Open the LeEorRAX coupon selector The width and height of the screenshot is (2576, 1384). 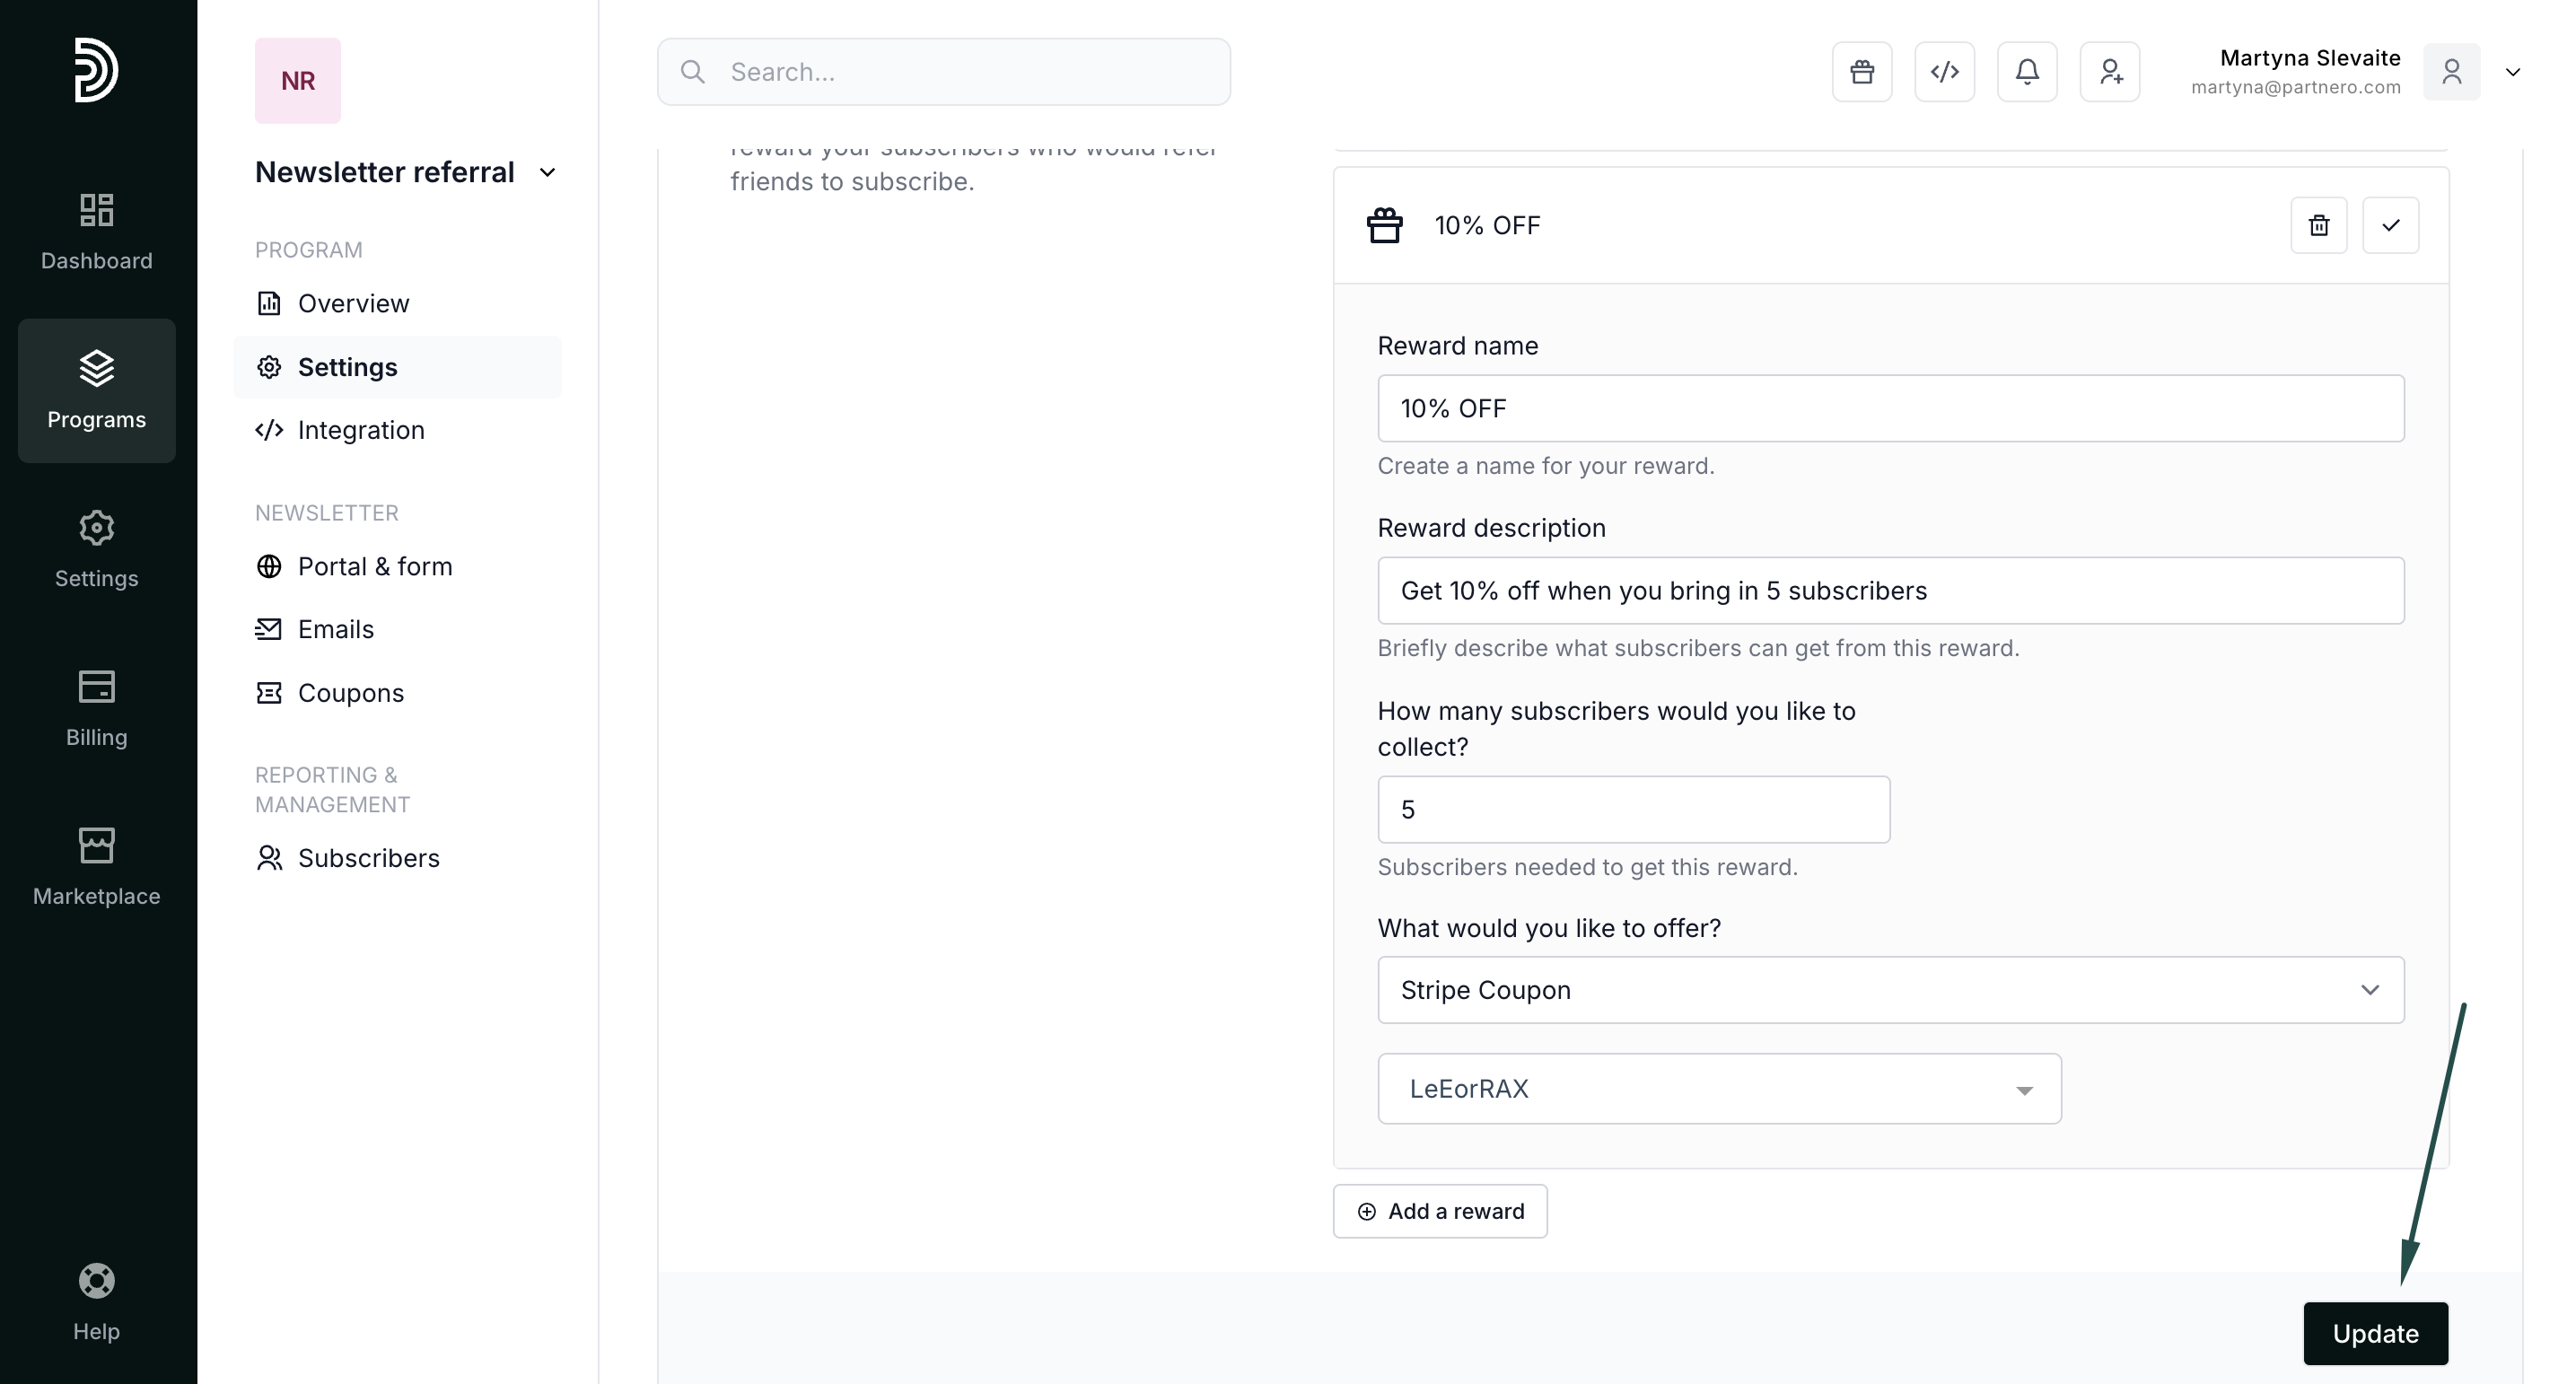[1718, 1089]
